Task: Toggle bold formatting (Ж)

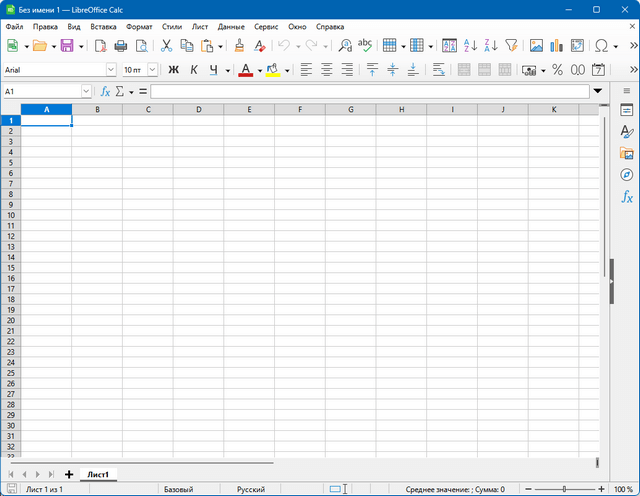Action: point(173,70)
